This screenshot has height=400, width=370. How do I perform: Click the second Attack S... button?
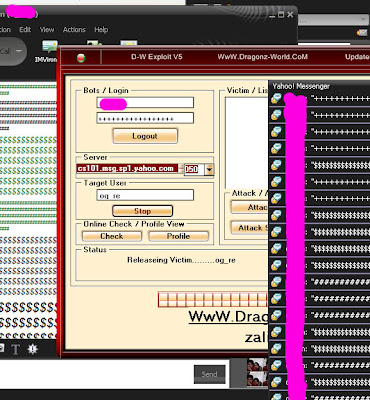(250, 228)
